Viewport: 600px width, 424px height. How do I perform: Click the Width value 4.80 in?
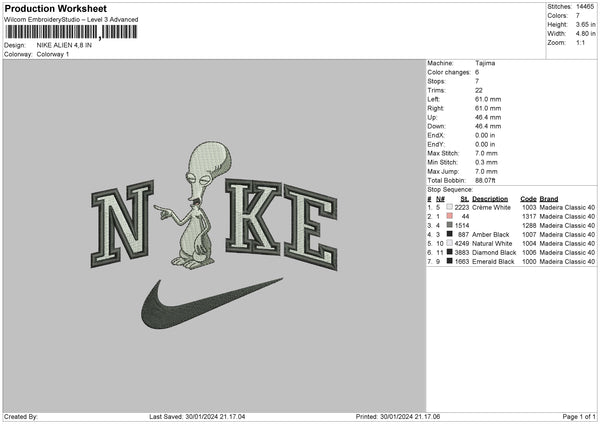585,34
